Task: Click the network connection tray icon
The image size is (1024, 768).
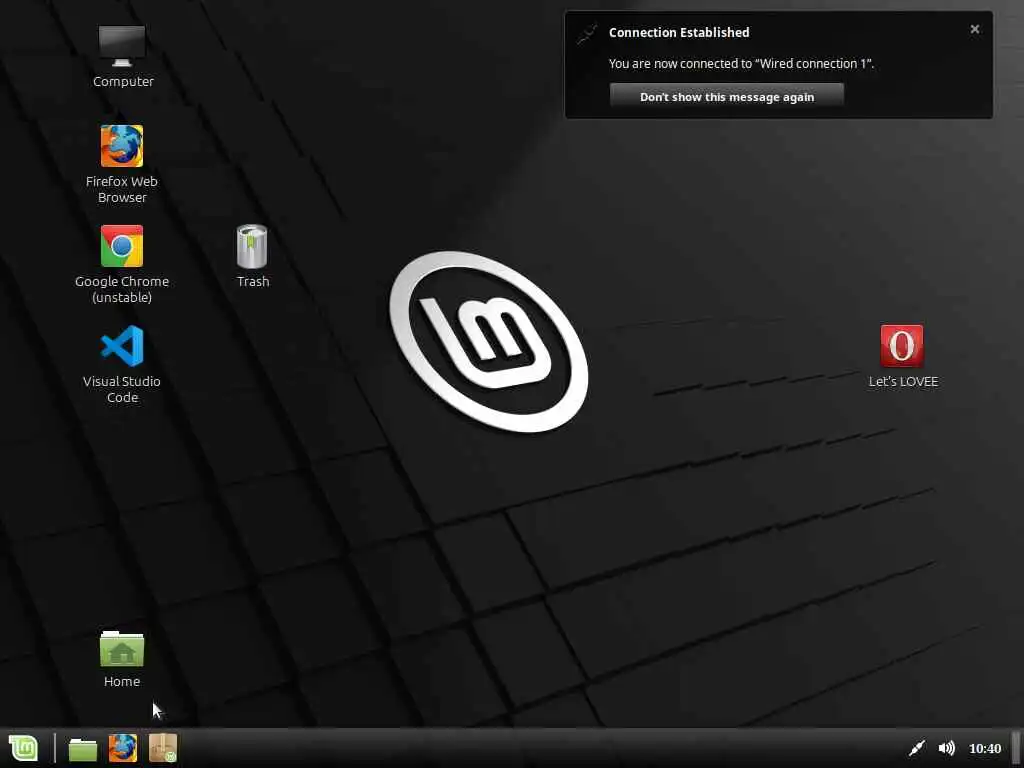Action: point(917,748)
